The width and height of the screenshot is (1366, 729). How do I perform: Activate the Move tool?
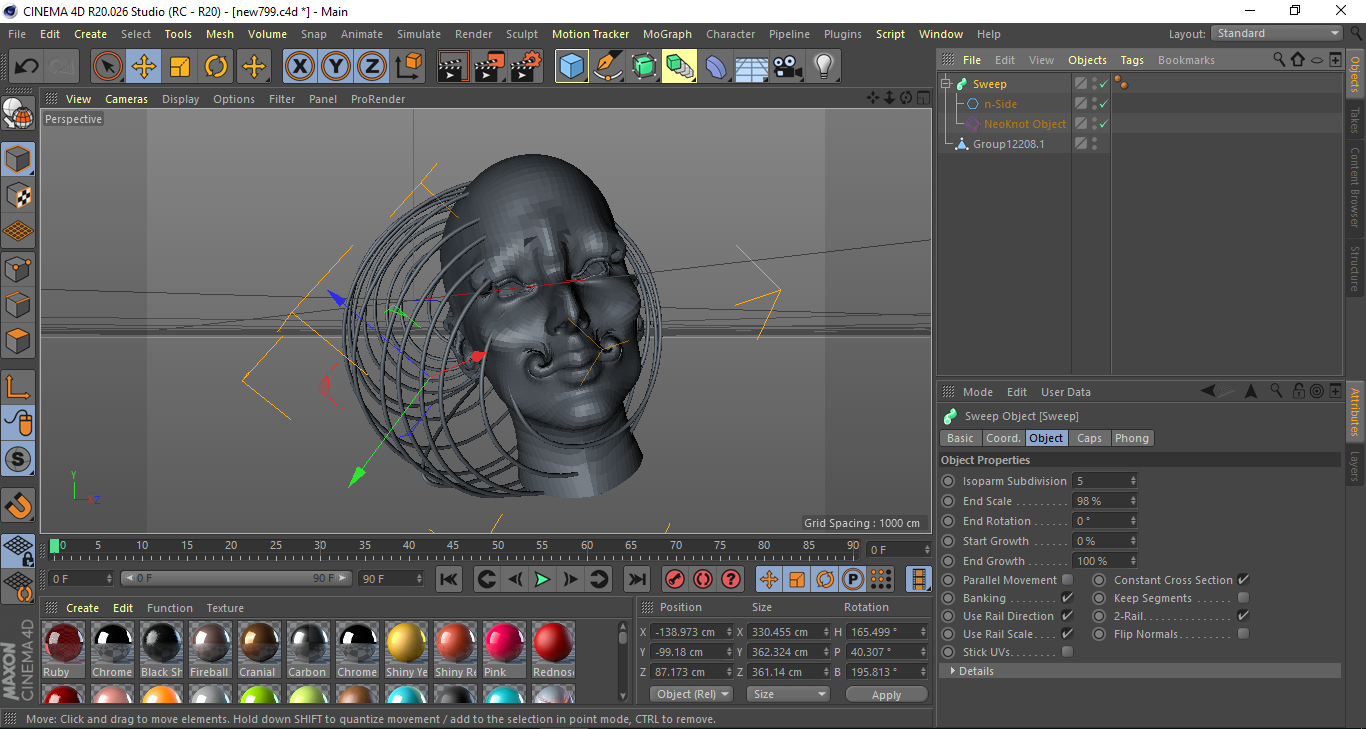click(144, 67)
